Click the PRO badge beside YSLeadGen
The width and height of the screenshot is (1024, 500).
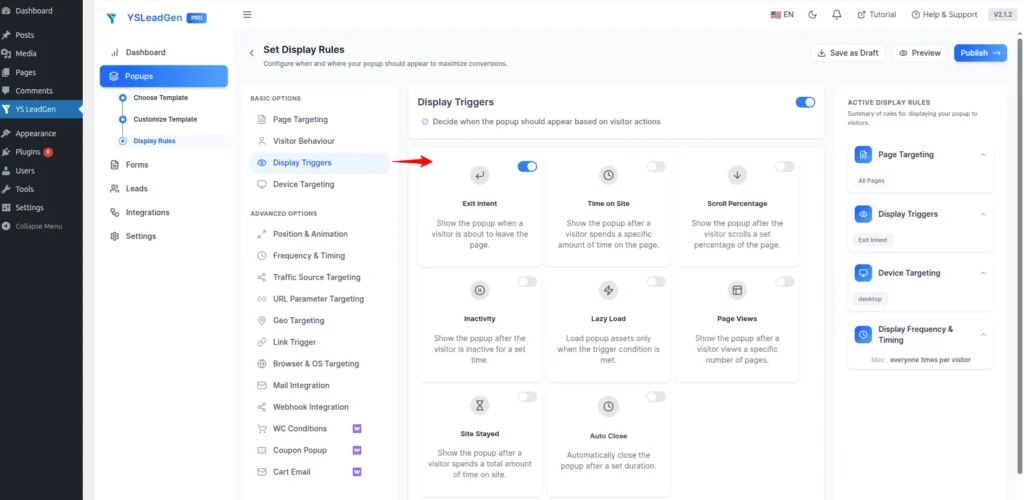(197, 18)
